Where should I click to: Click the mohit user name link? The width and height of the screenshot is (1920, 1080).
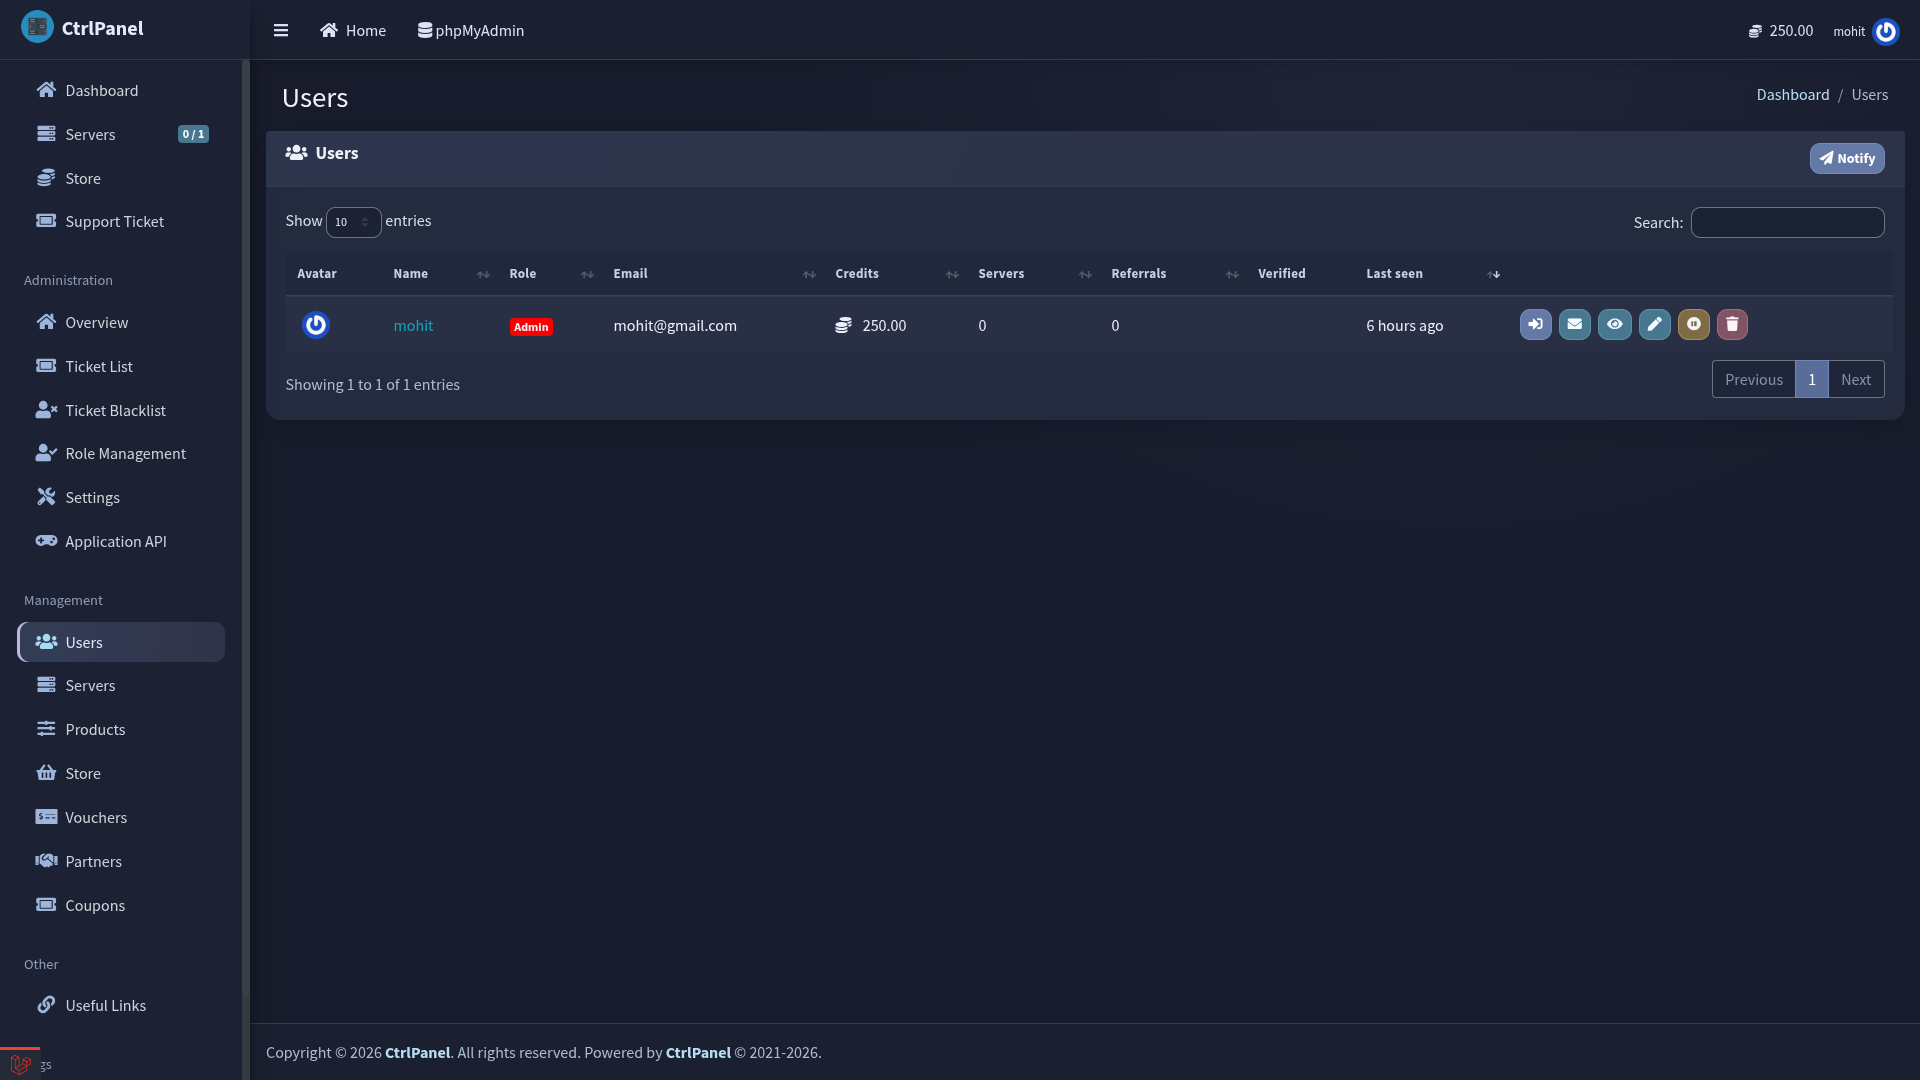click(413, 325)
